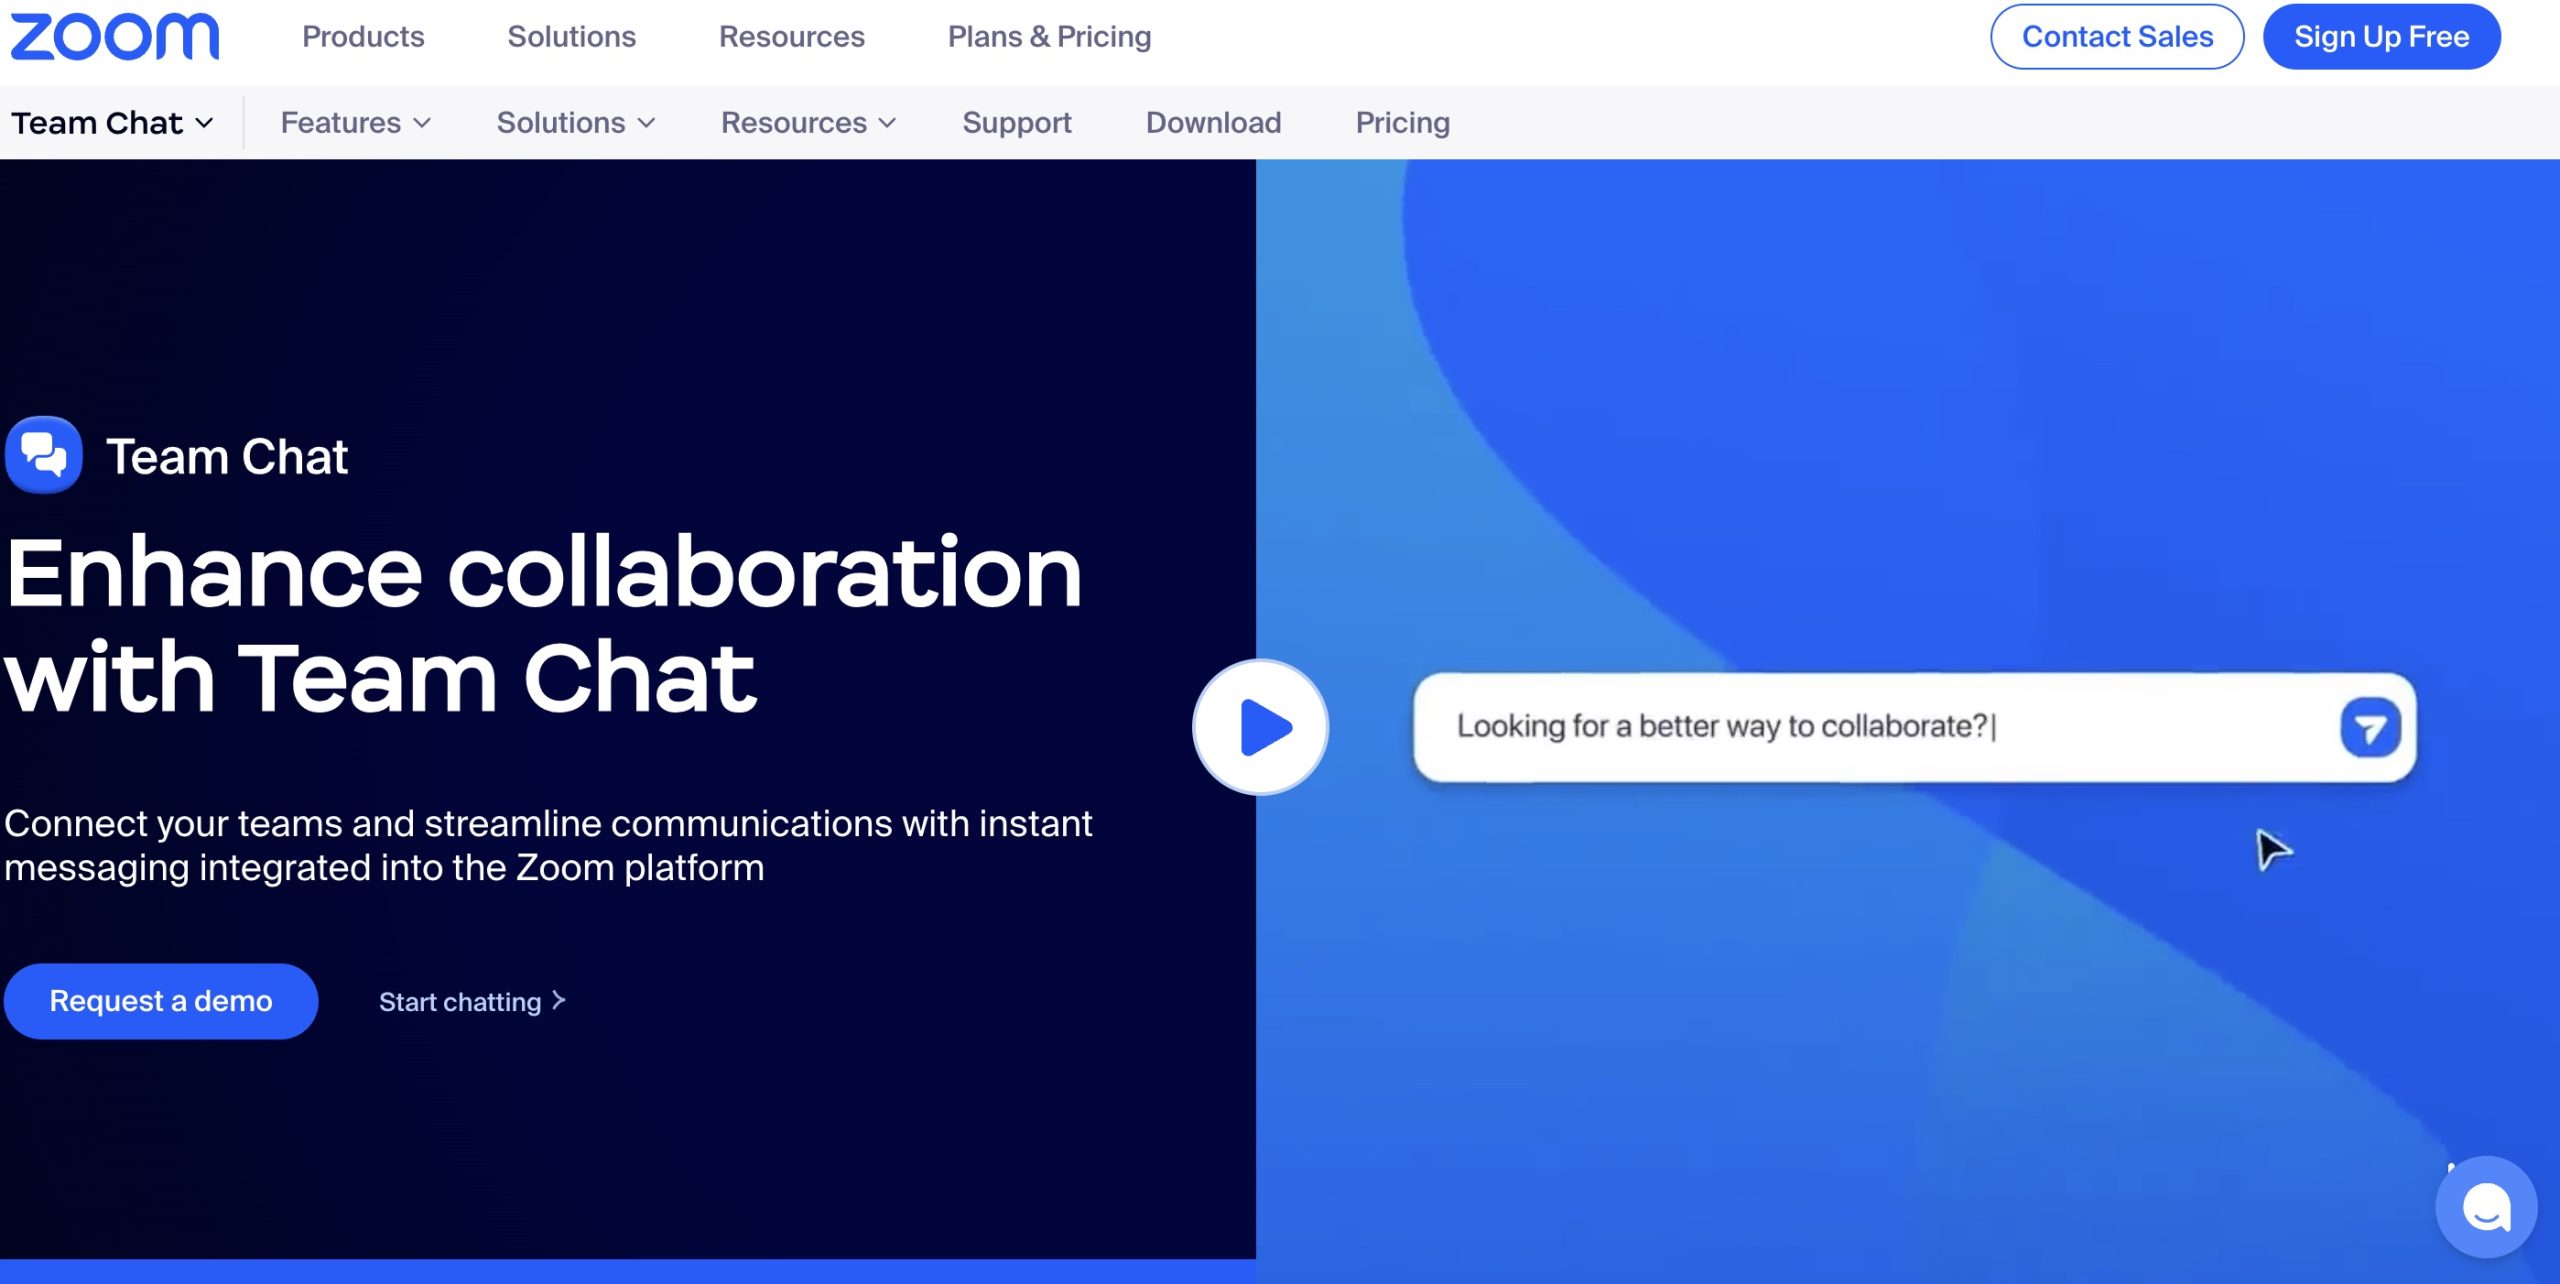This screenshot has height=1284, width=2560.
Task: Expand the Resources dropdown in subnav
Action: pos(808,123)
